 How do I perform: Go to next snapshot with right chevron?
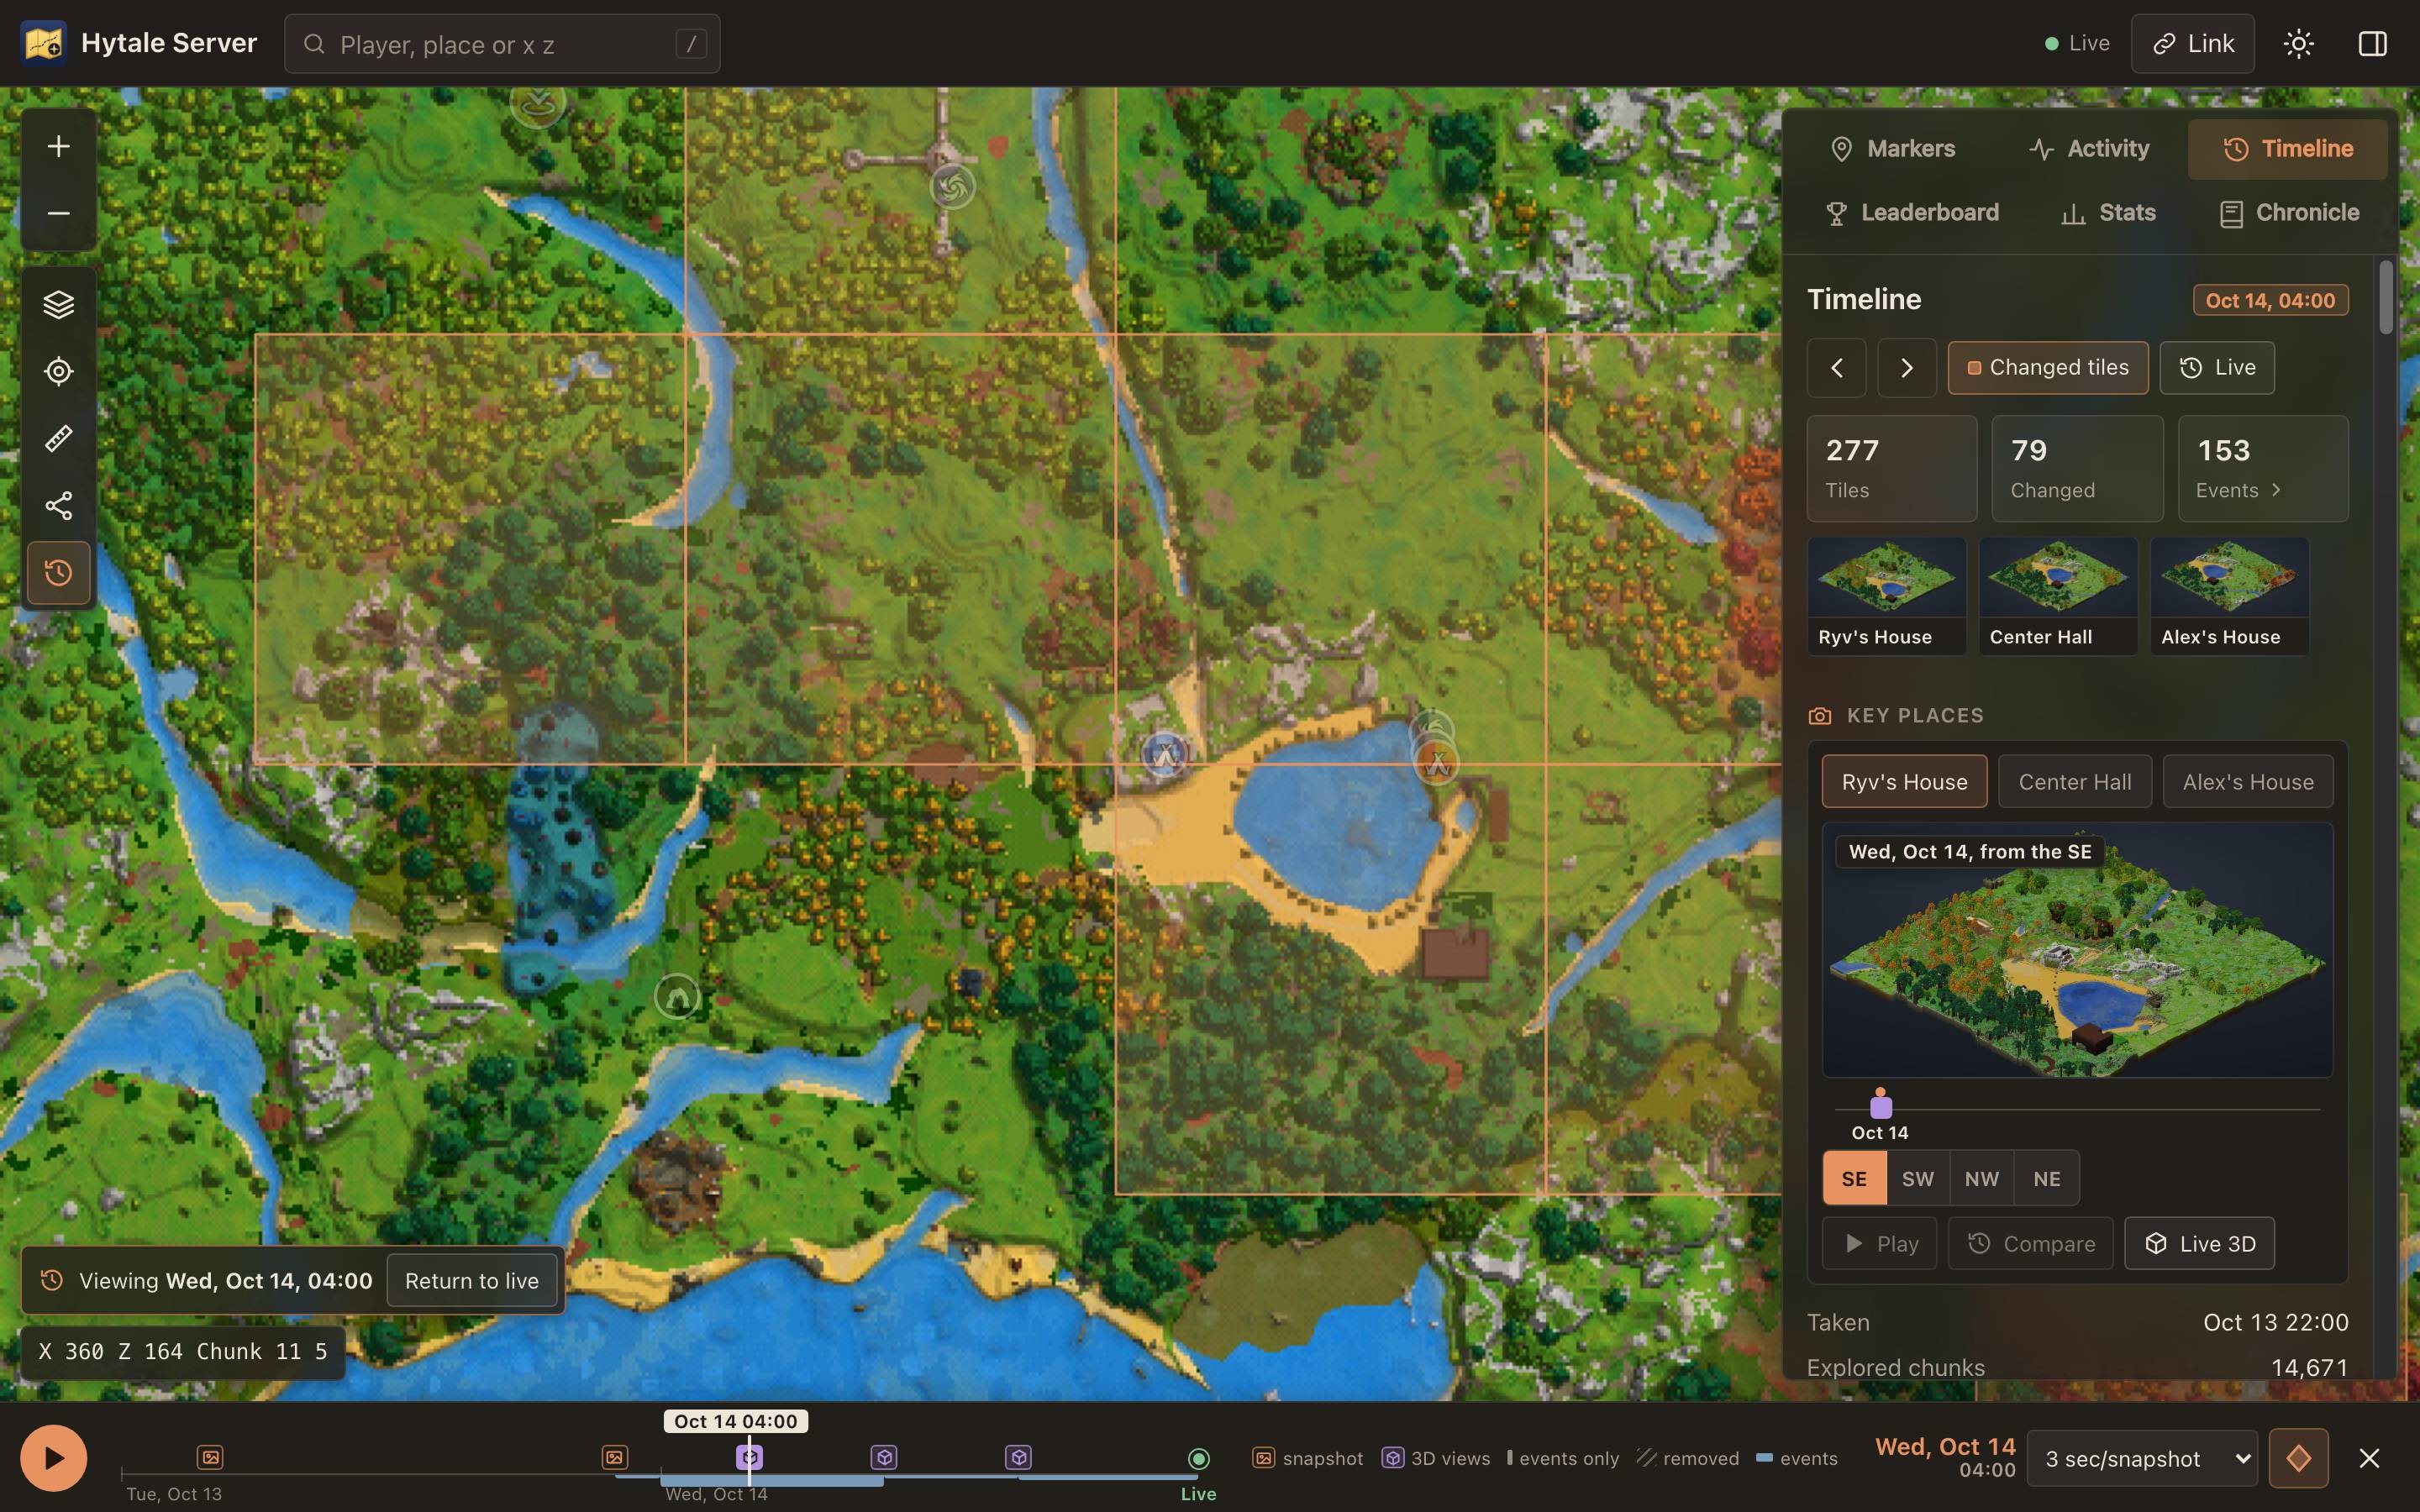1906,368
